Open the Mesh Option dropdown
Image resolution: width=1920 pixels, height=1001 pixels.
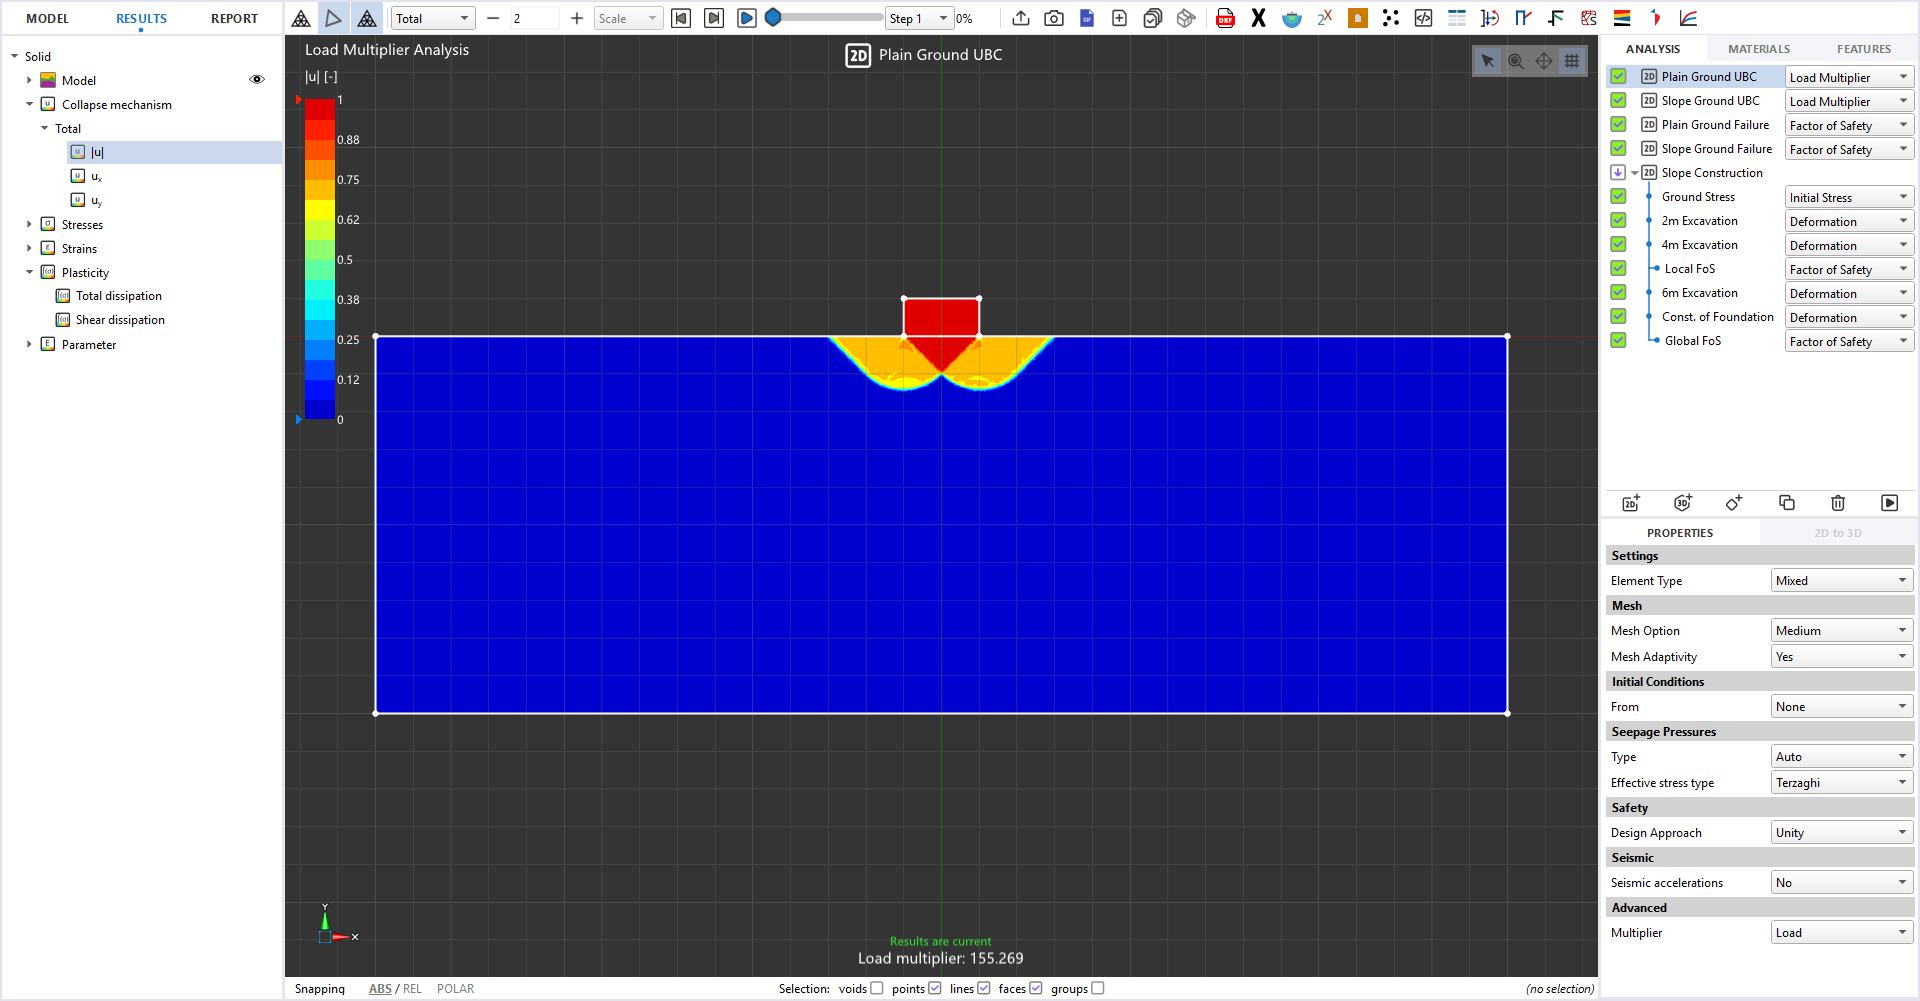coord(1842,630)
